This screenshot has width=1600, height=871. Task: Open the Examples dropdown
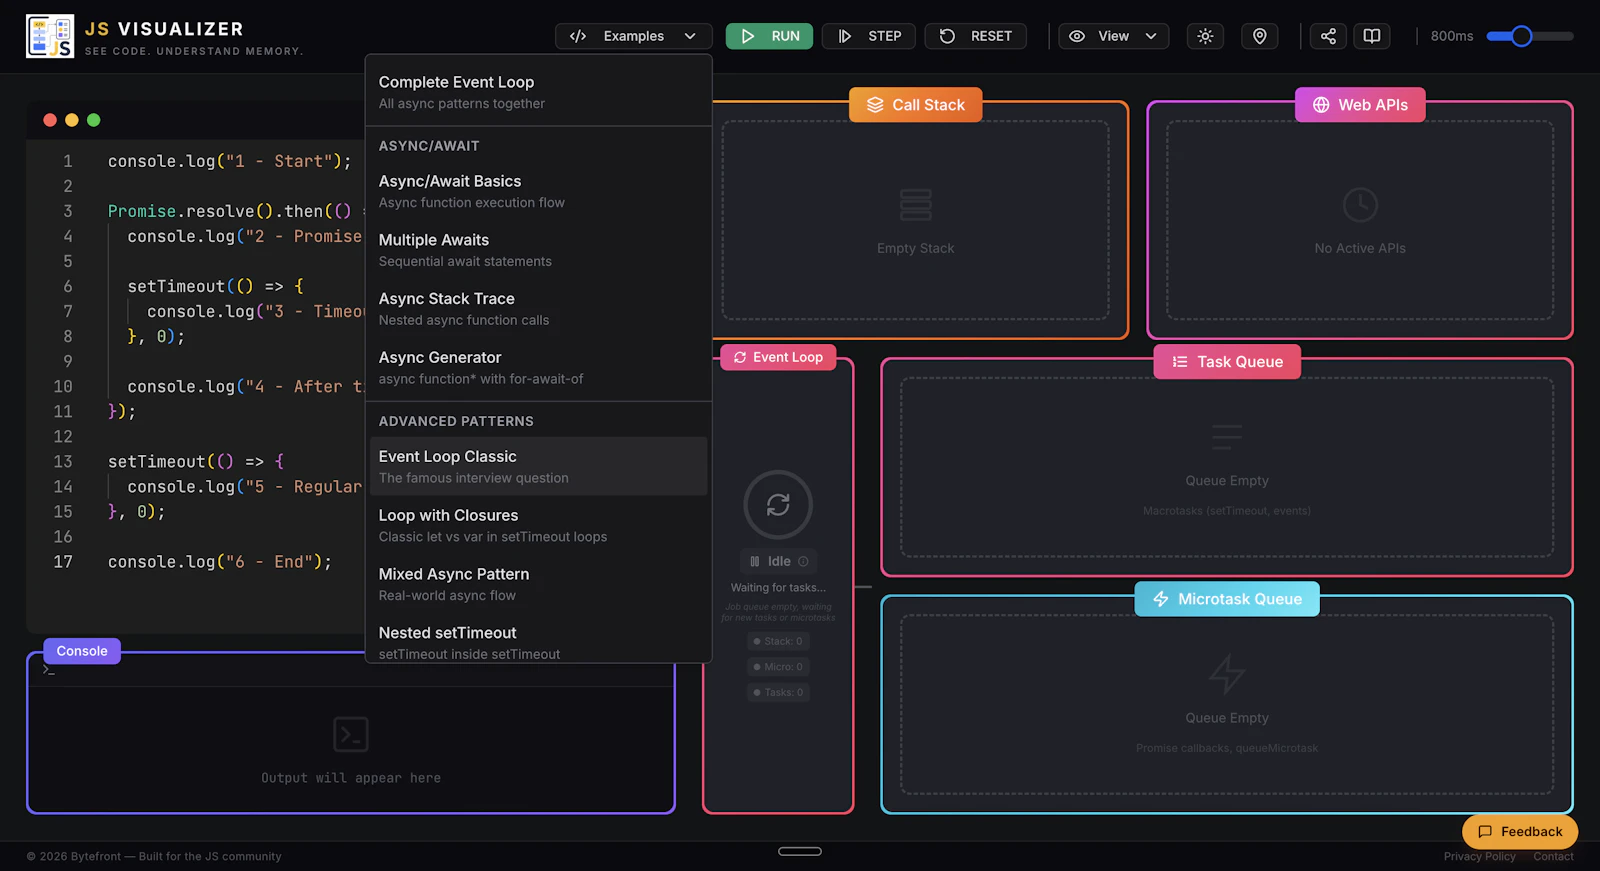pyautogui.click(x=633, y=36)
